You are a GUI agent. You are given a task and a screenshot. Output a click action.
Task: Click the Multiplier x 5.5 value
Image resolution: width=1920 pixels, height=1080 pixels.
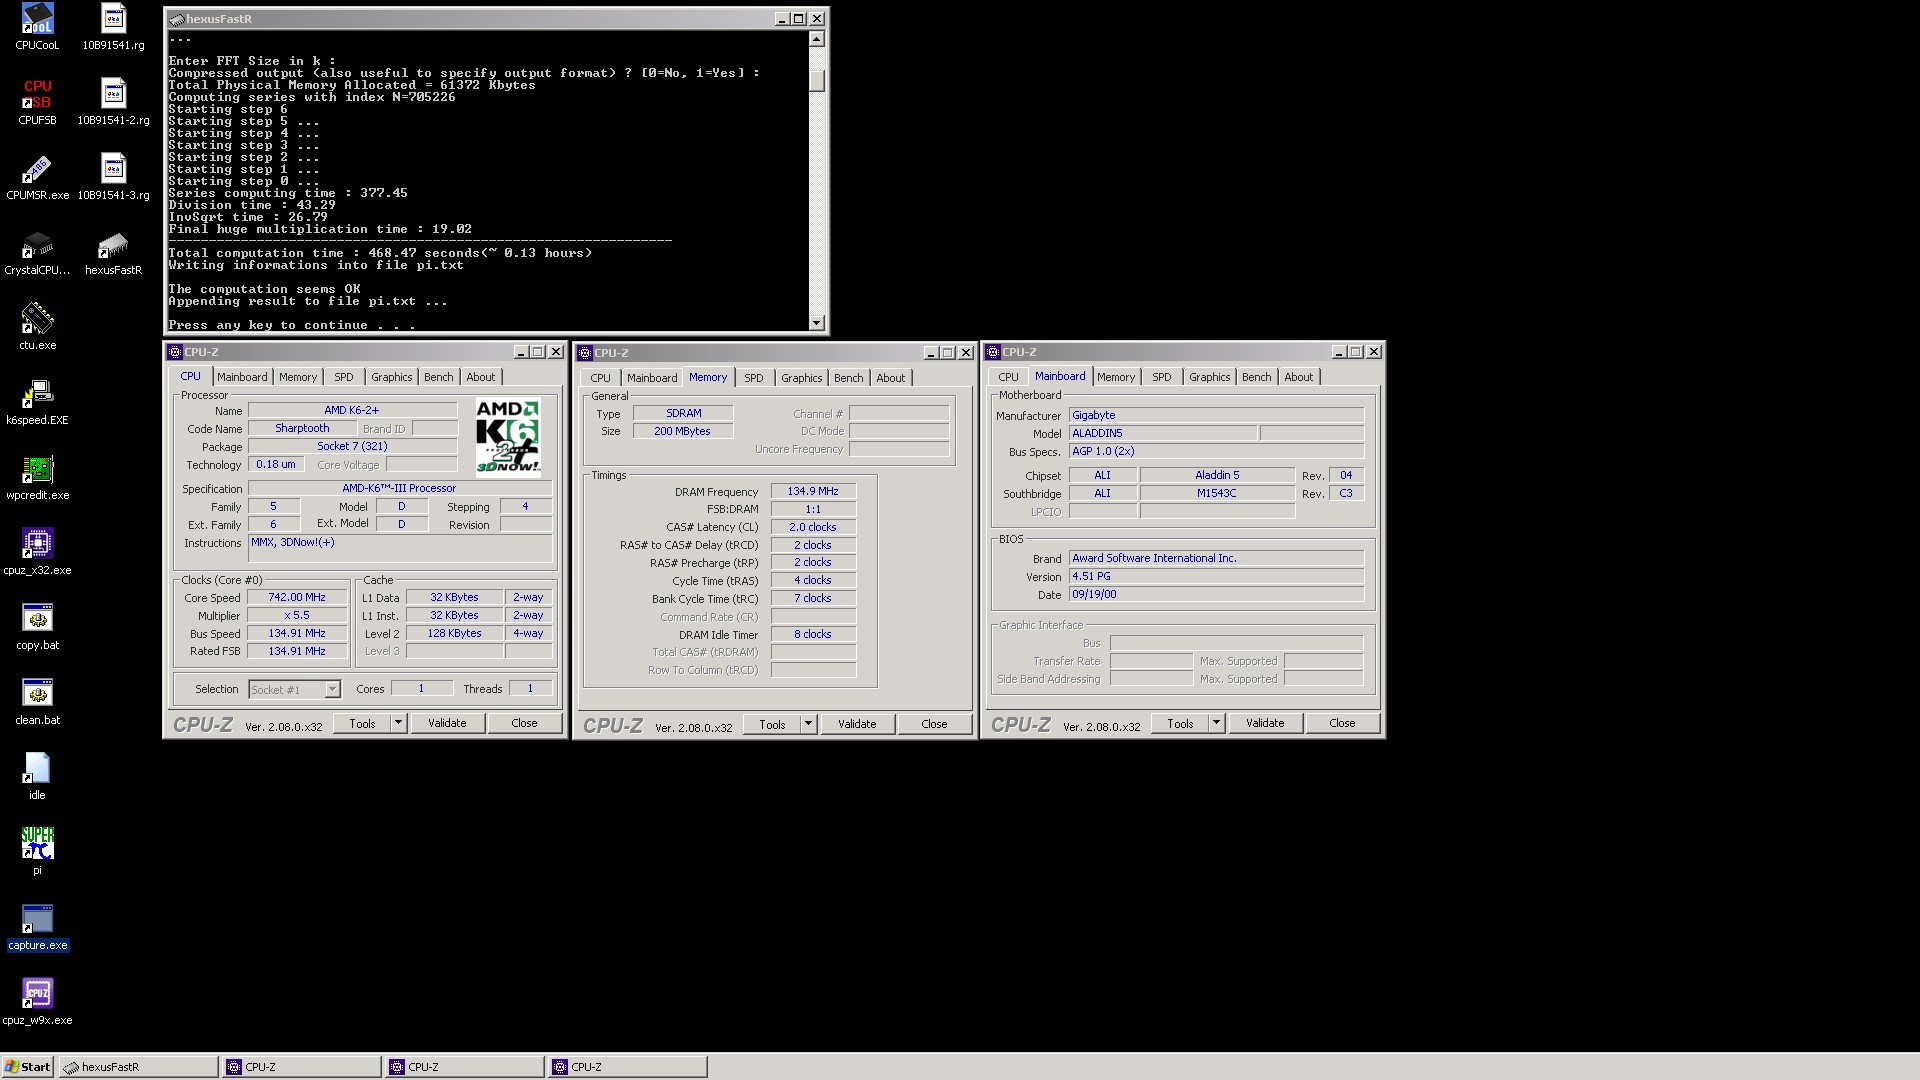point(297,615)
